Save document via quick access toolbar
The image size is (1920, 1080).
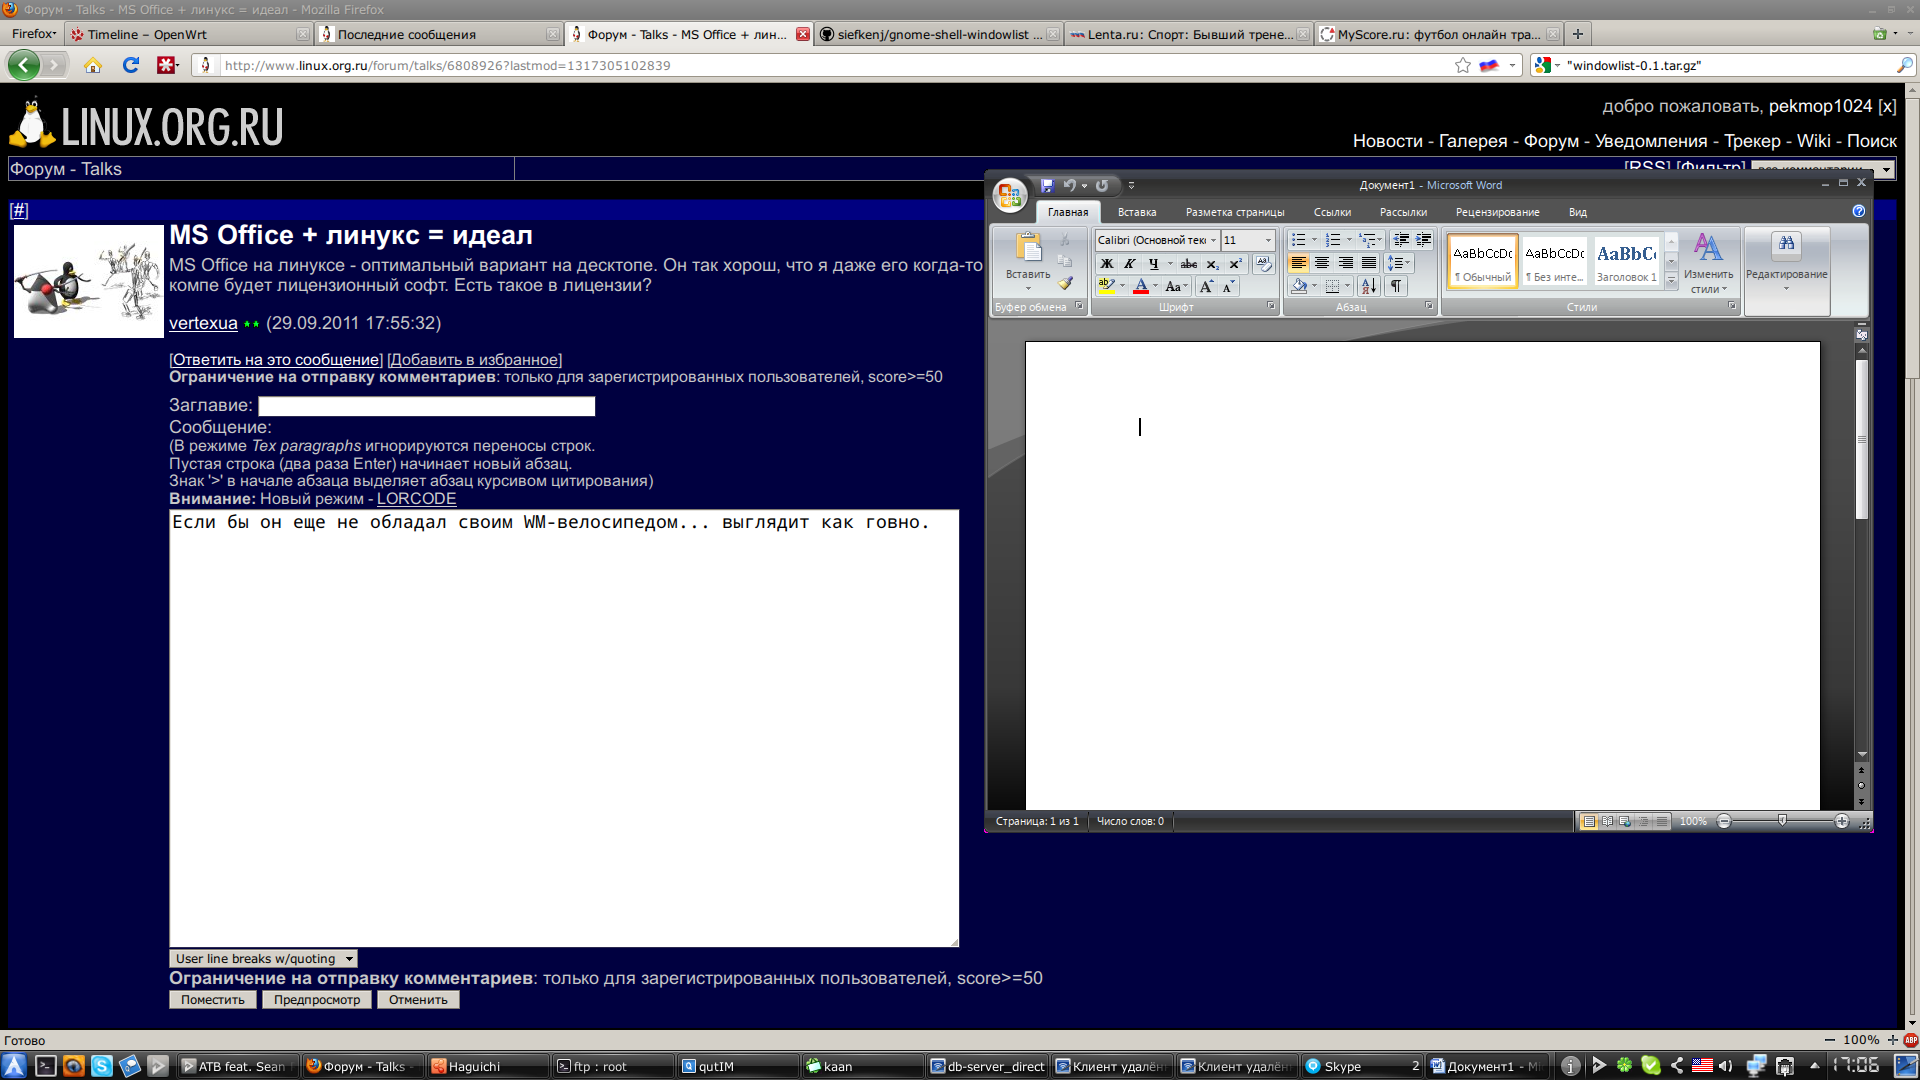[1047, 185]
